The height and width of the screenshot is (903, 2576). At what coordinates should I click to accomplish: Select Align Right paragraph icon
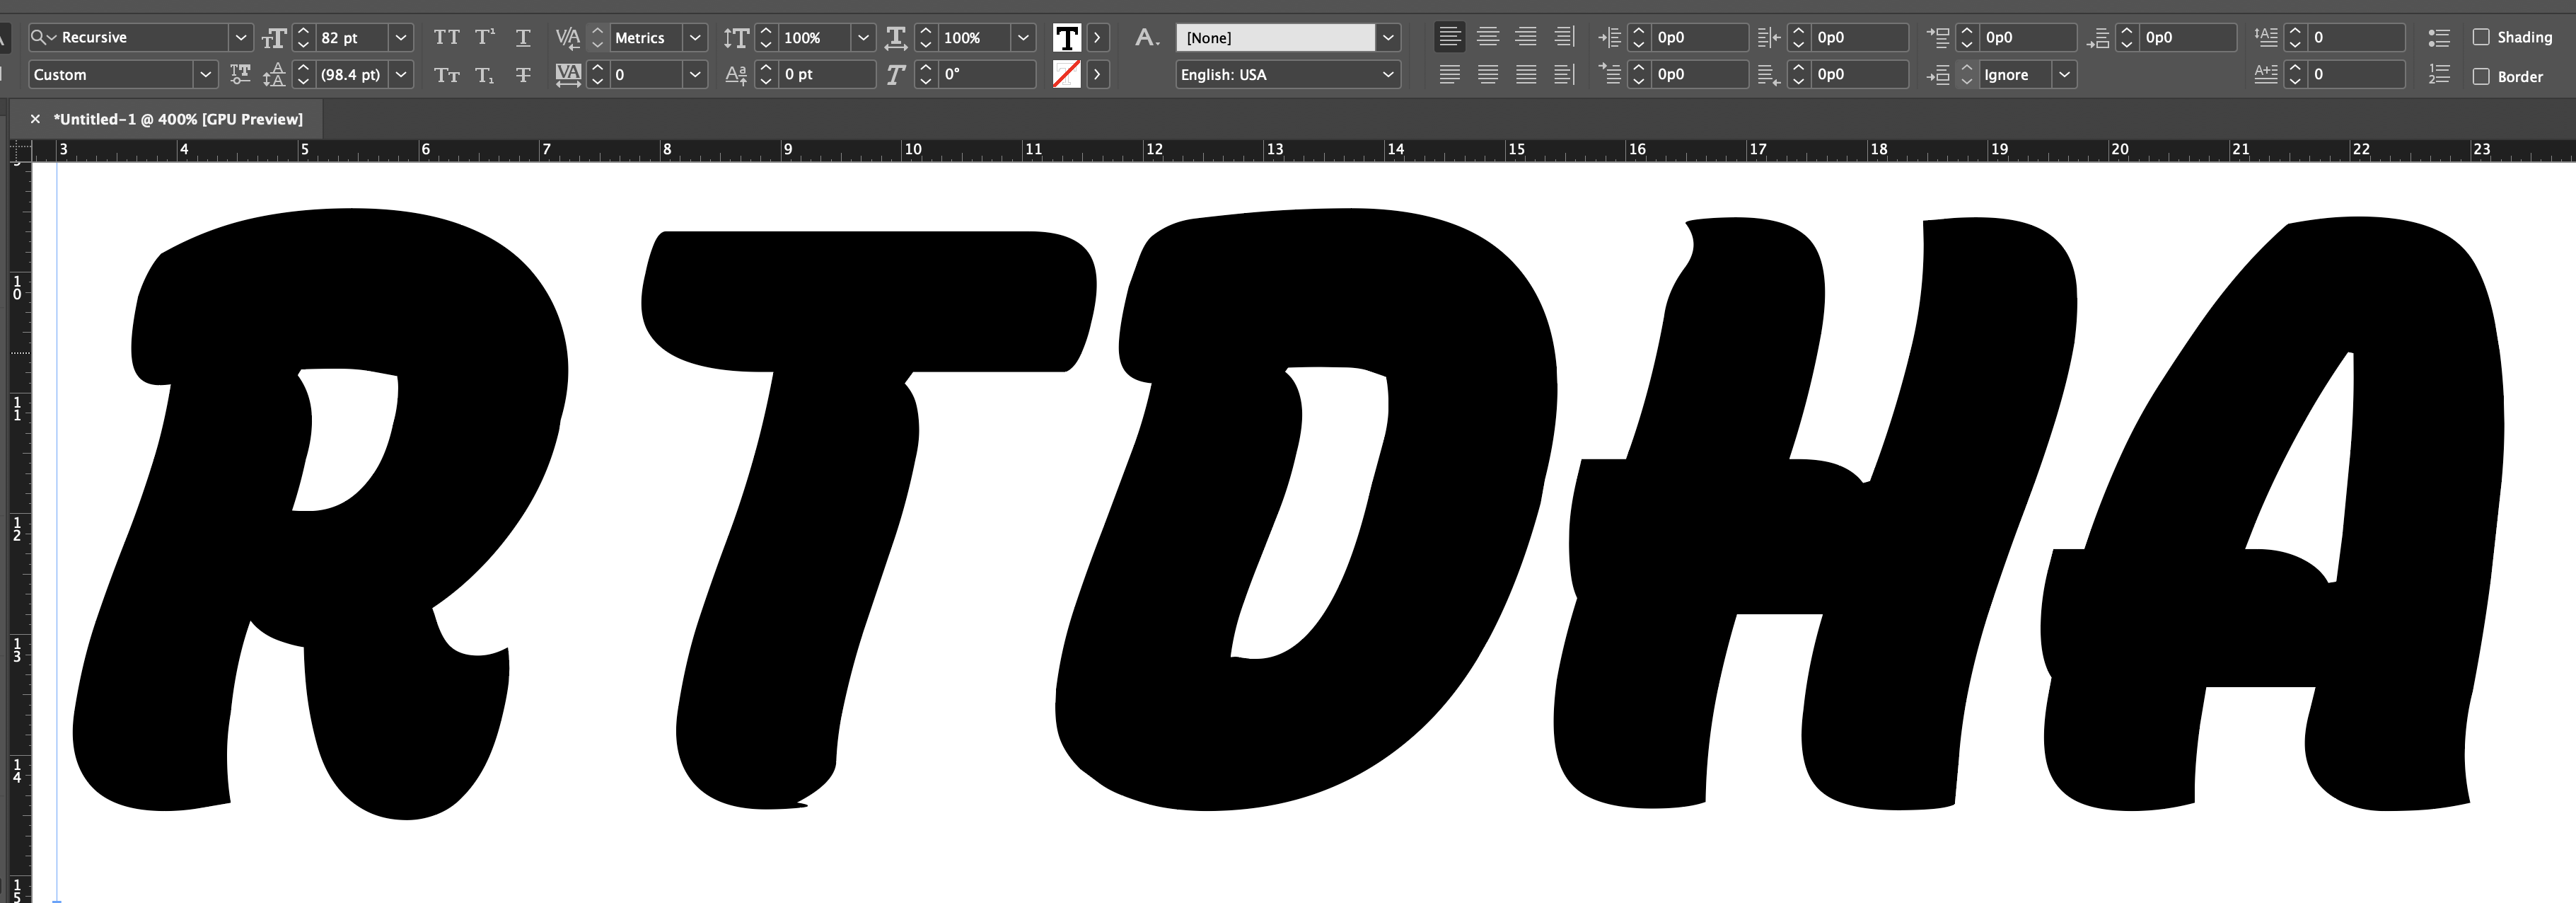(x=1525, y=38)
